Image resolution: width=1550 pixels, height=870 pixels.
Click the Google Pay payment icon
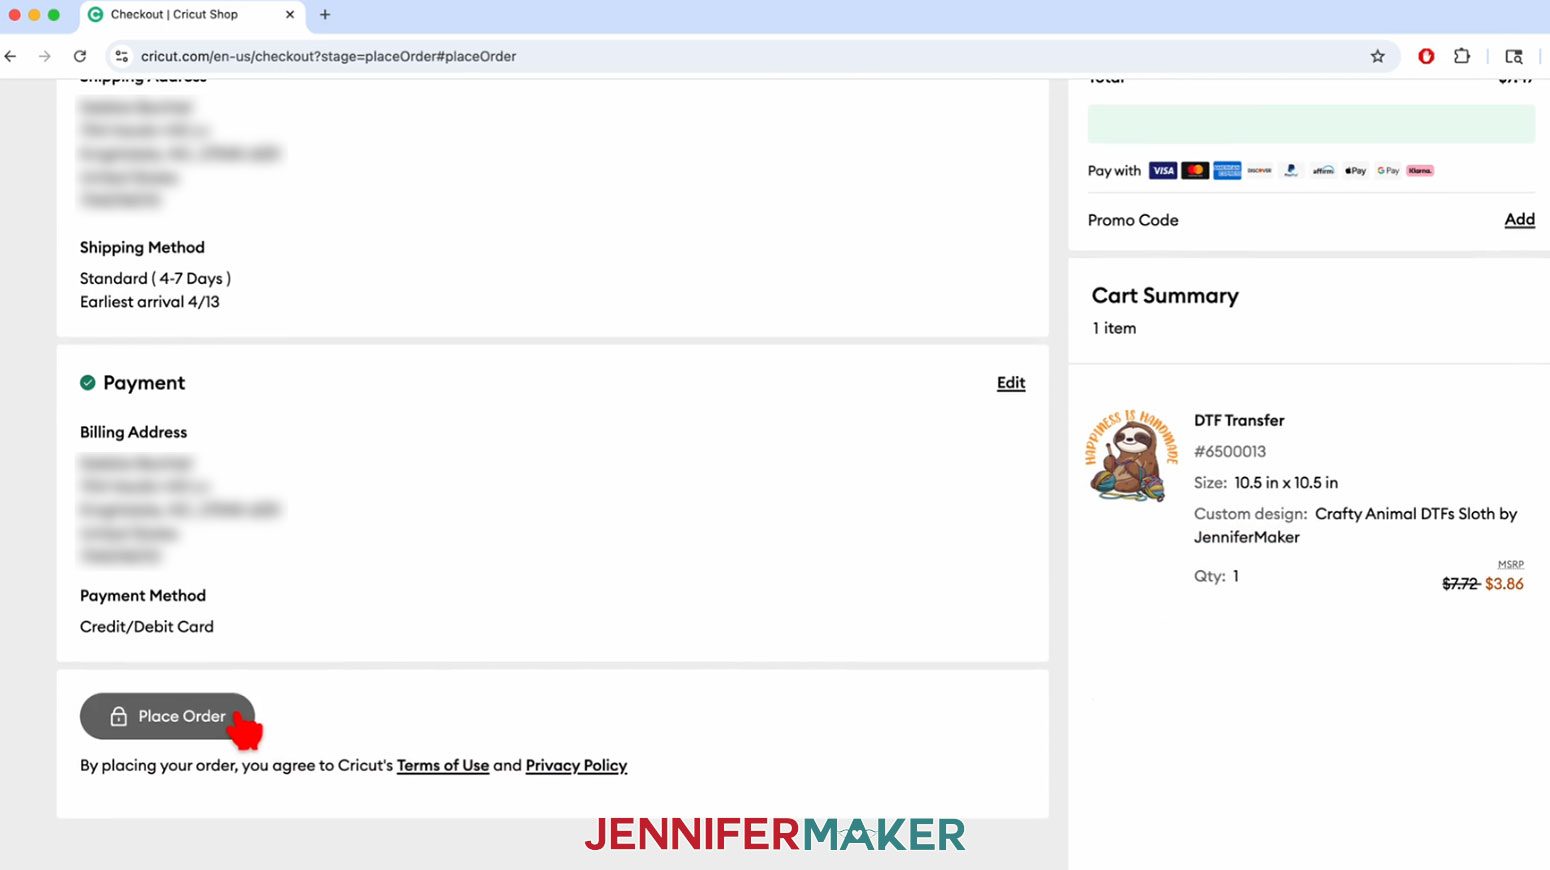tap(1388, 171)
